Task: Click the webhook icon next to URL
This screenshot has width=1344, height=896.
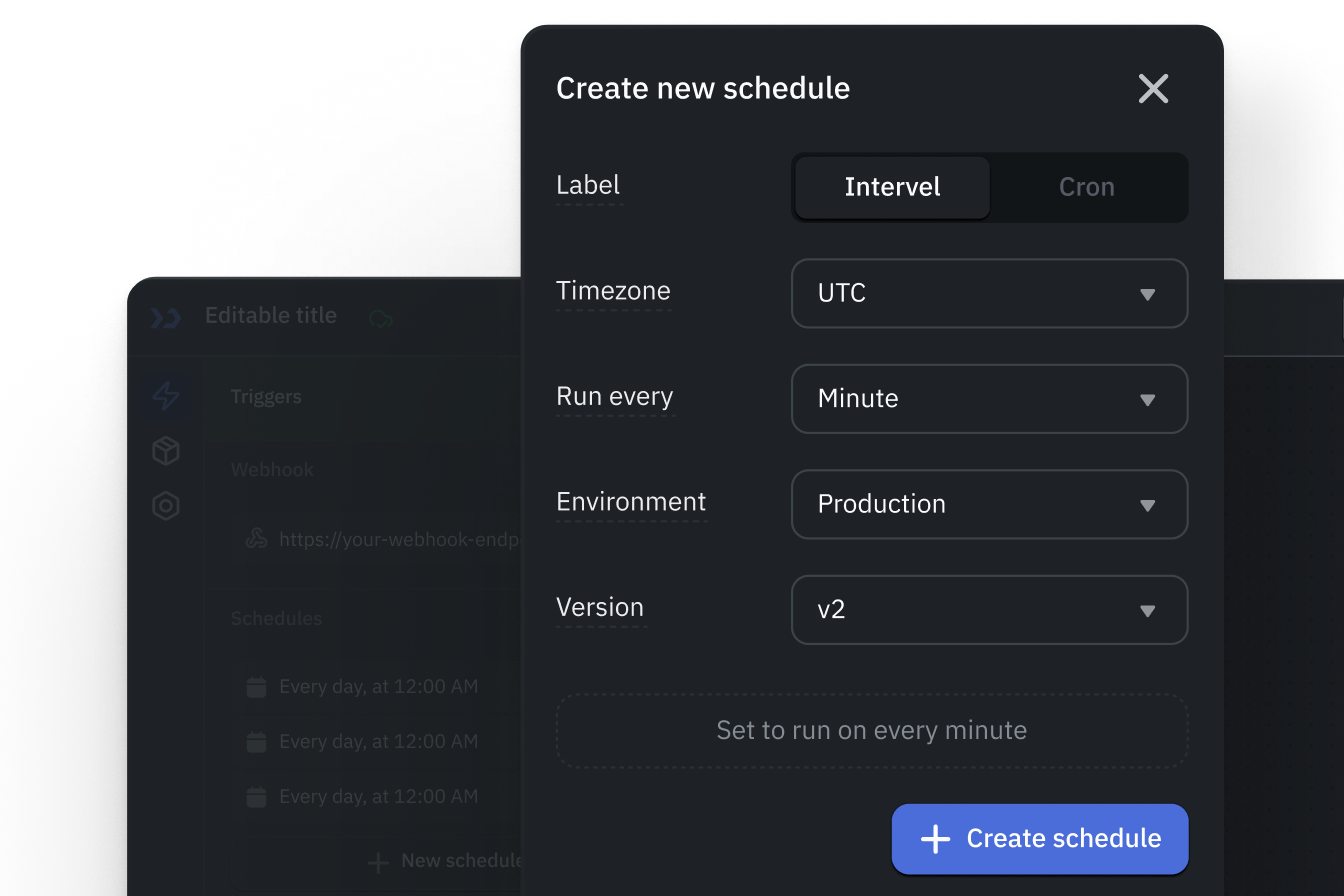Action: pyautogui.click(x=256, y=539)
